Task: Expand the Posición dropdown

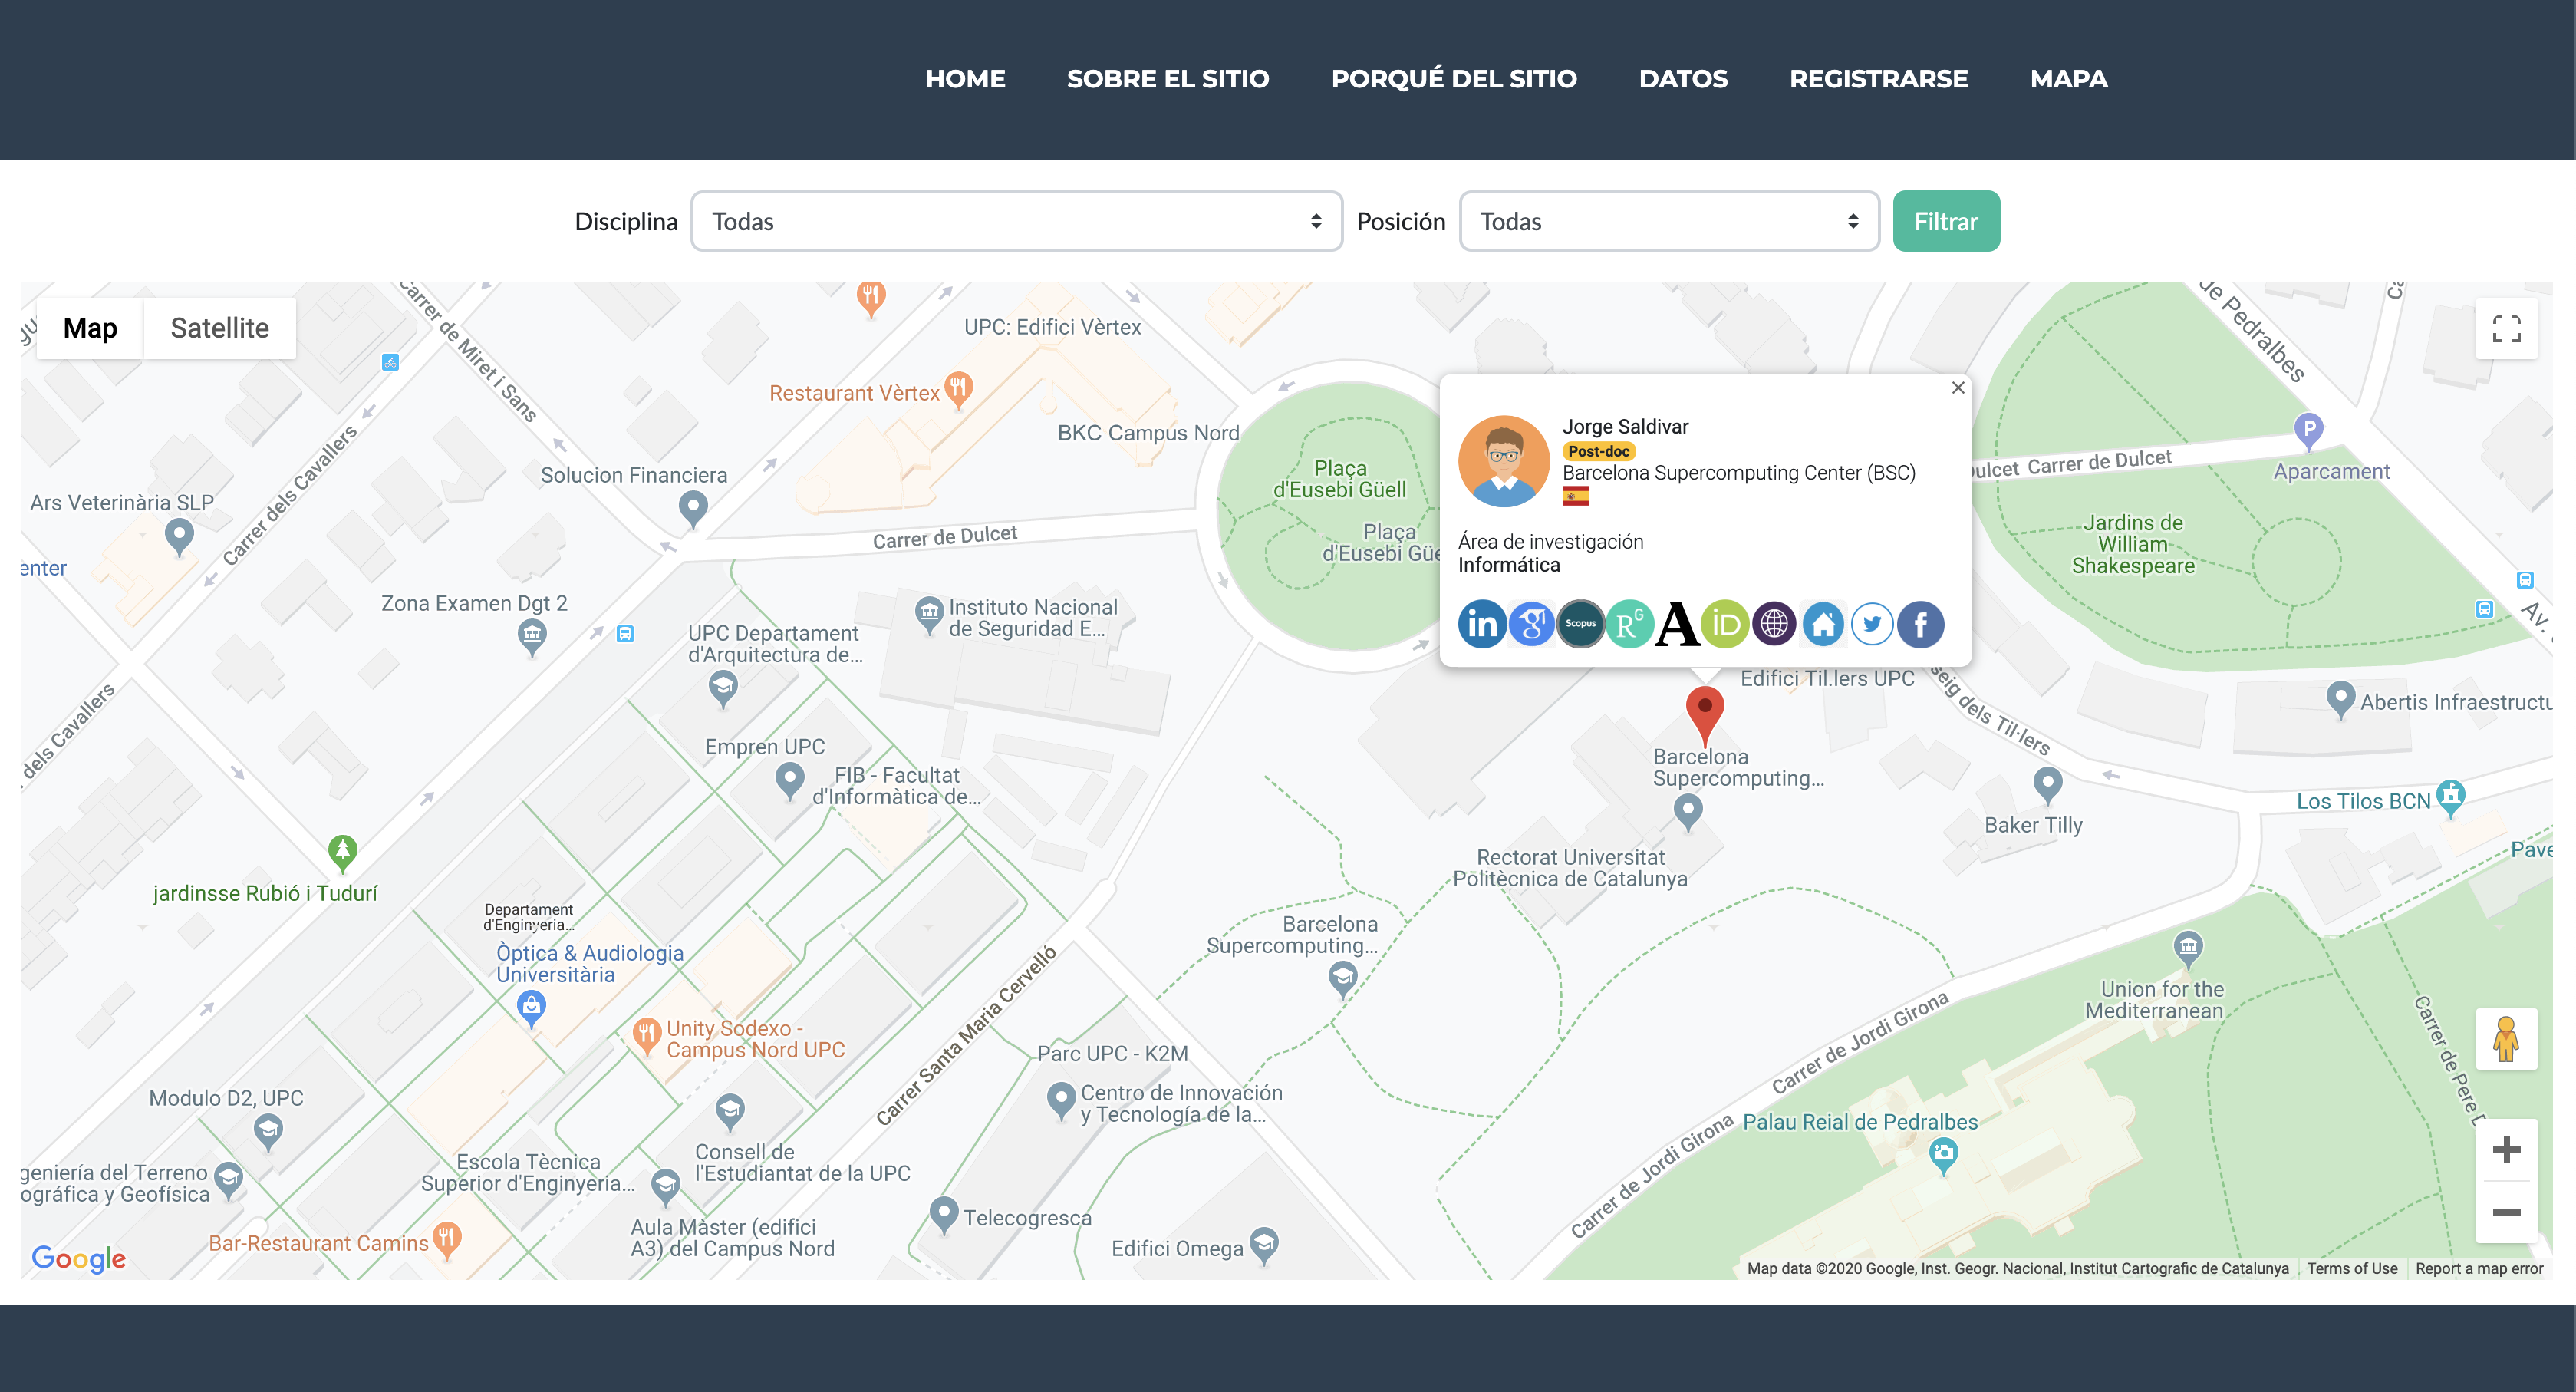Action: [1668, 221]
